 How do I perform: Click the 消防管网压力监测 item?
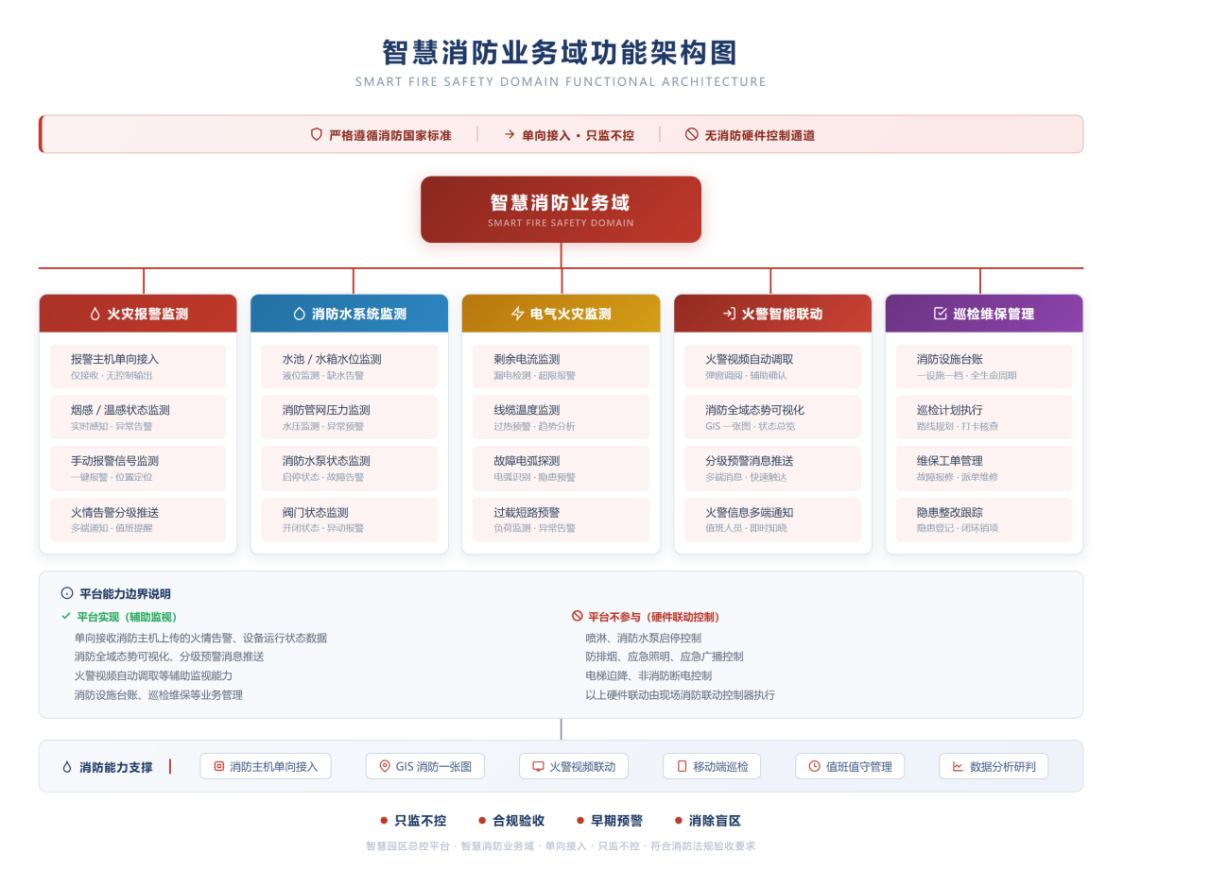350,417
